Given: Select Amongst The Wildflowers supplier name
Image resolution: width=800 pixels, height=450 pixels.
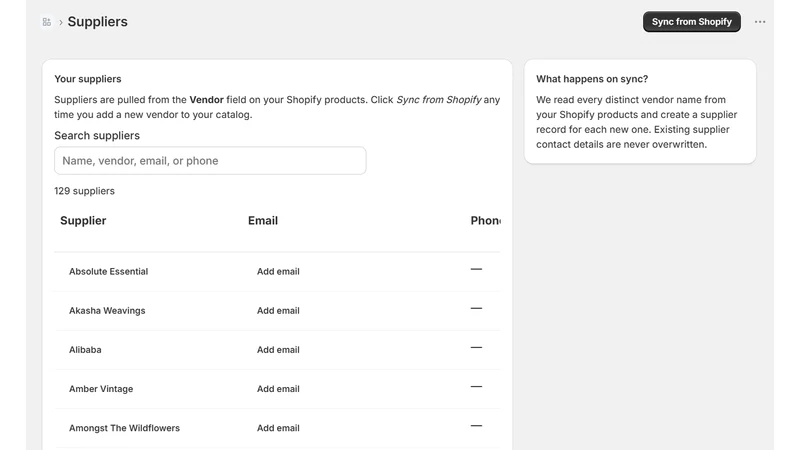Looking at the screenshot, I should click(124, 428).
